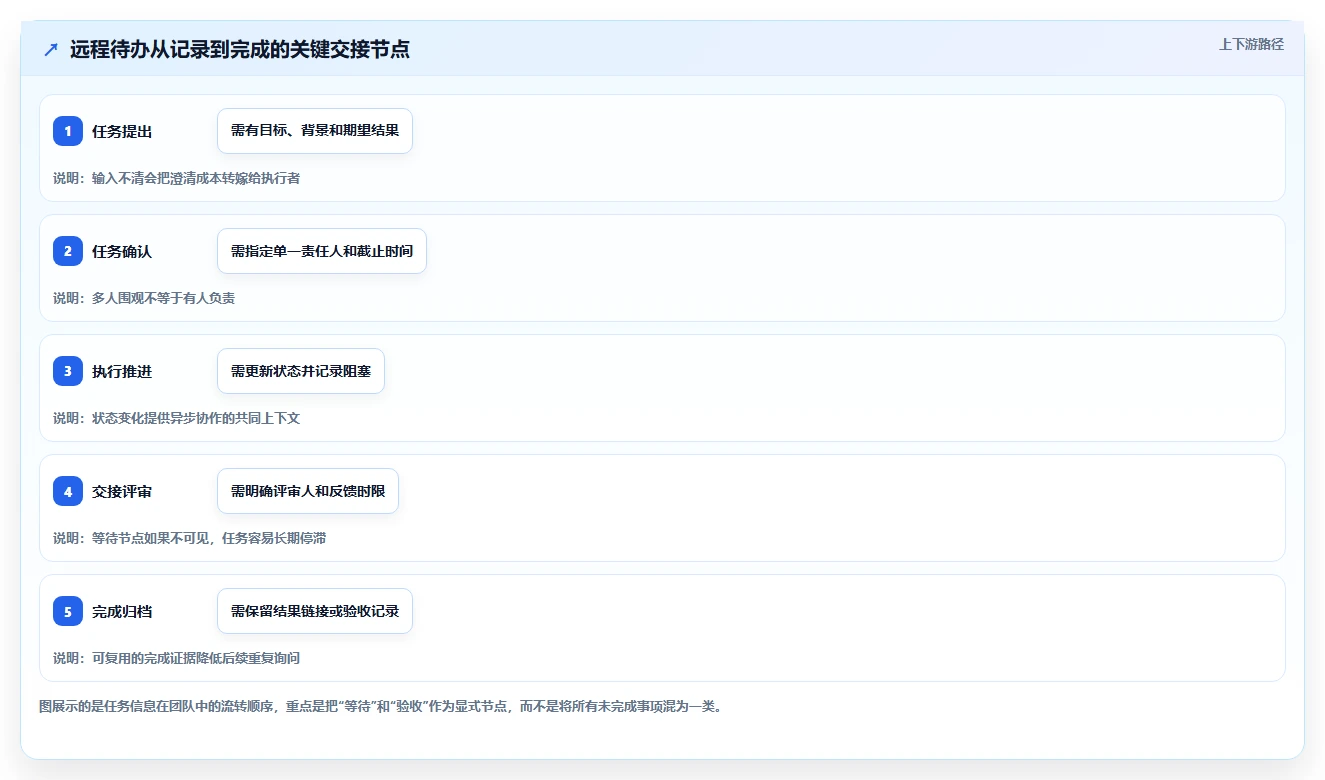This screenshot has height=780, width=1325.
Task: Click the 上下游路径 label
Action: [x=1251, y=45]
